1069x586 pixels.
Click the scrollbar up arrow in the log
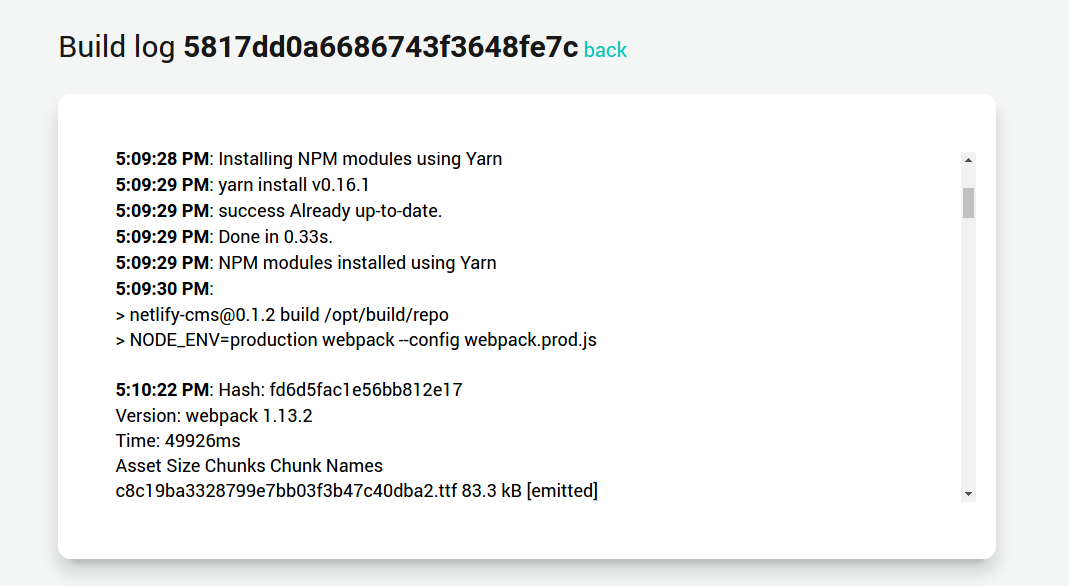coord(968,159)
